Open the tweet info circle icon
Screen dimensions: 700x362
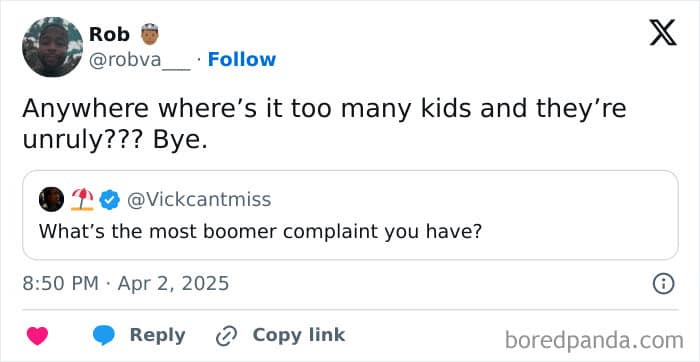(x=663, y=284)
